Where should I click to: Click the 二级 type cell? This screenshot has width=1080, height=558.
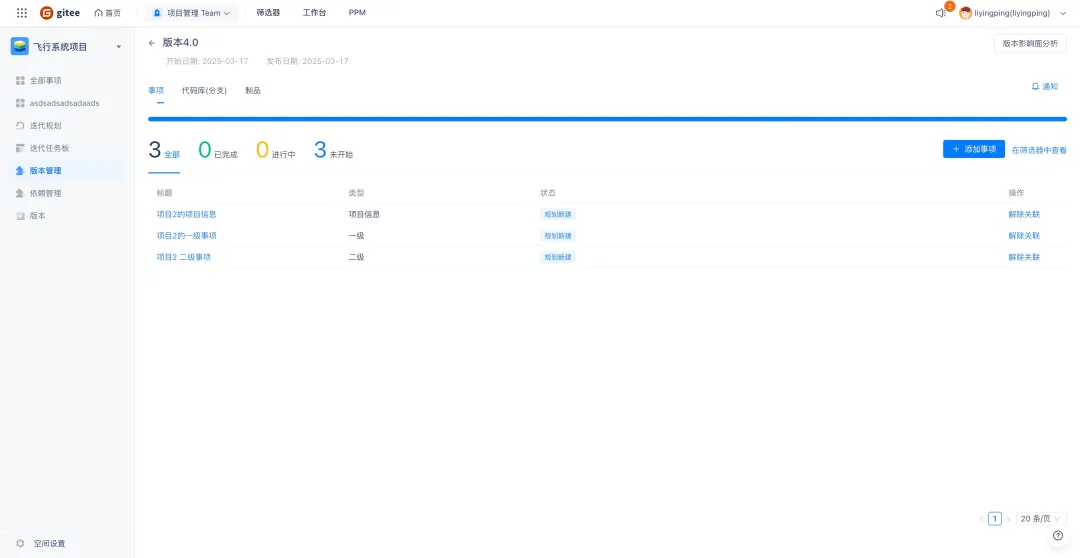356,257
